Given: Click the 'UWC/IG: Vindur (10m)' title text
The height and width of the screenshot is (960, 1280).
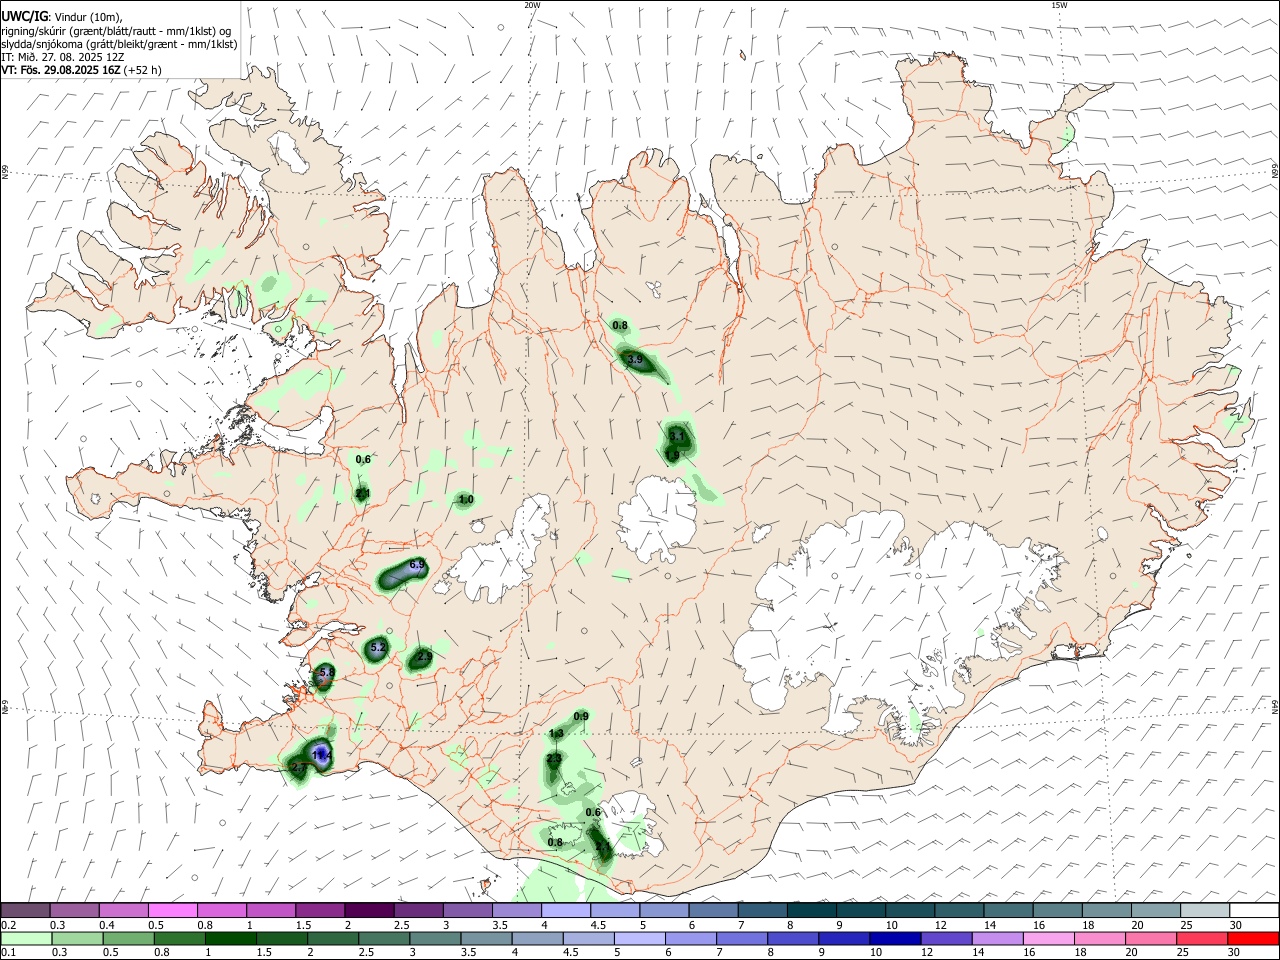Looking at the screenshot, I should coord(62,17).
